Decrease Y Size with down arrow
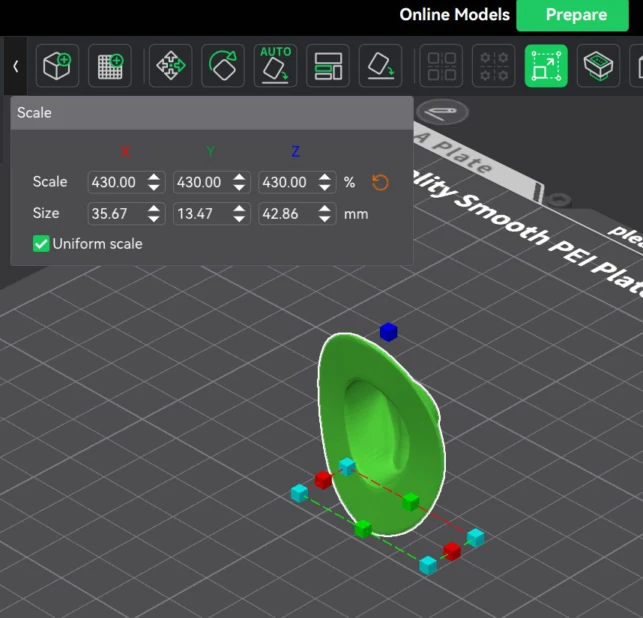 pos(239,219)
